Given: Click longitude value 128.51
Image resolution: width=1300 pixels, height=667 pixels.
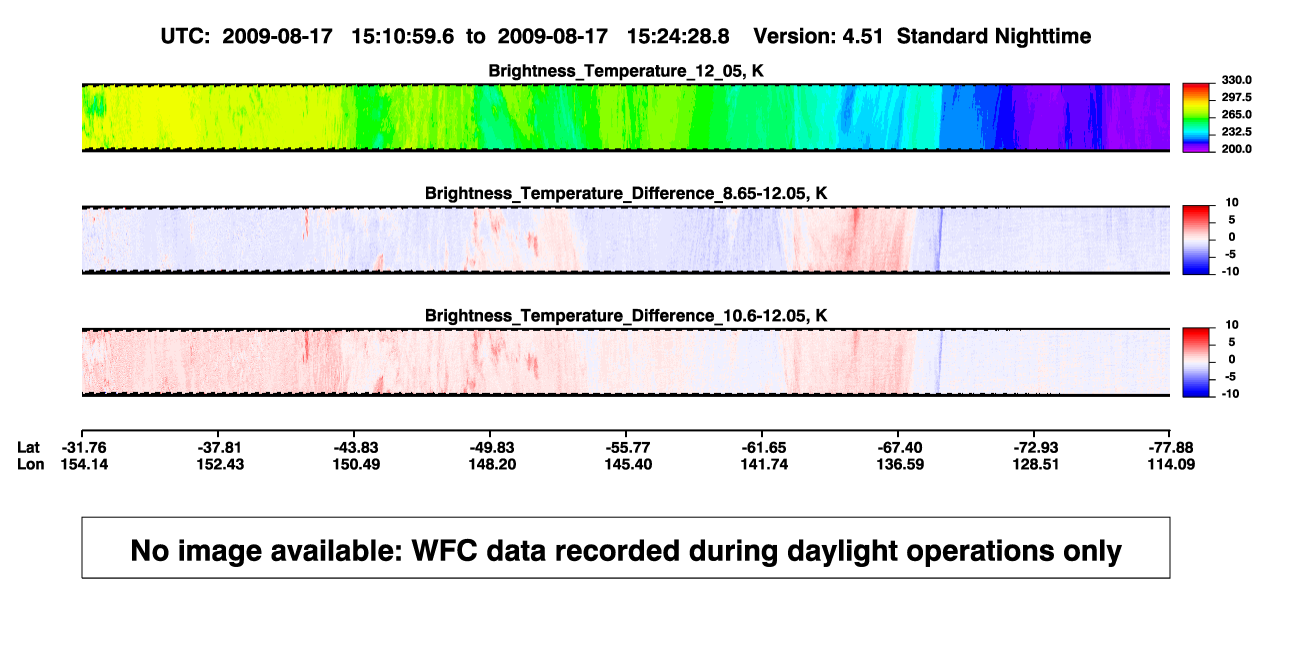Looking at the screenshot, I should coord(1034,464).
